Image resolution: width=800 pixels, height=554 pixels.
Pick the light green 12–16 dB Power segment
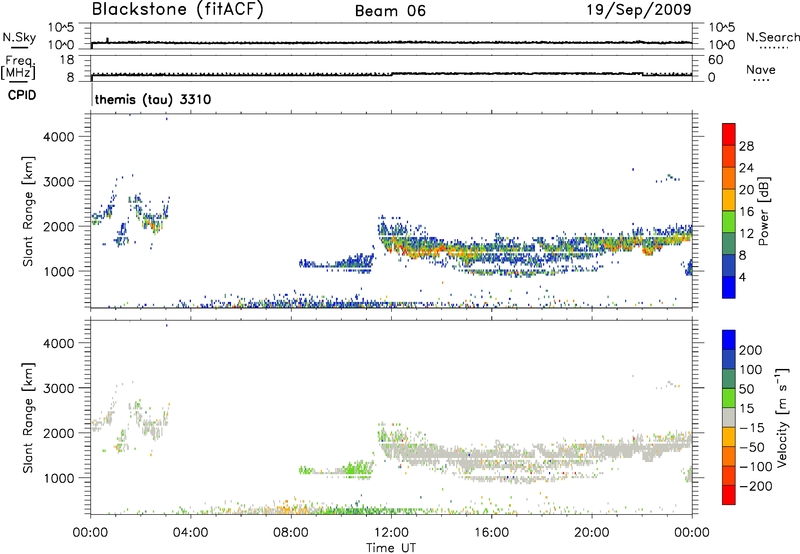(729, 221)
